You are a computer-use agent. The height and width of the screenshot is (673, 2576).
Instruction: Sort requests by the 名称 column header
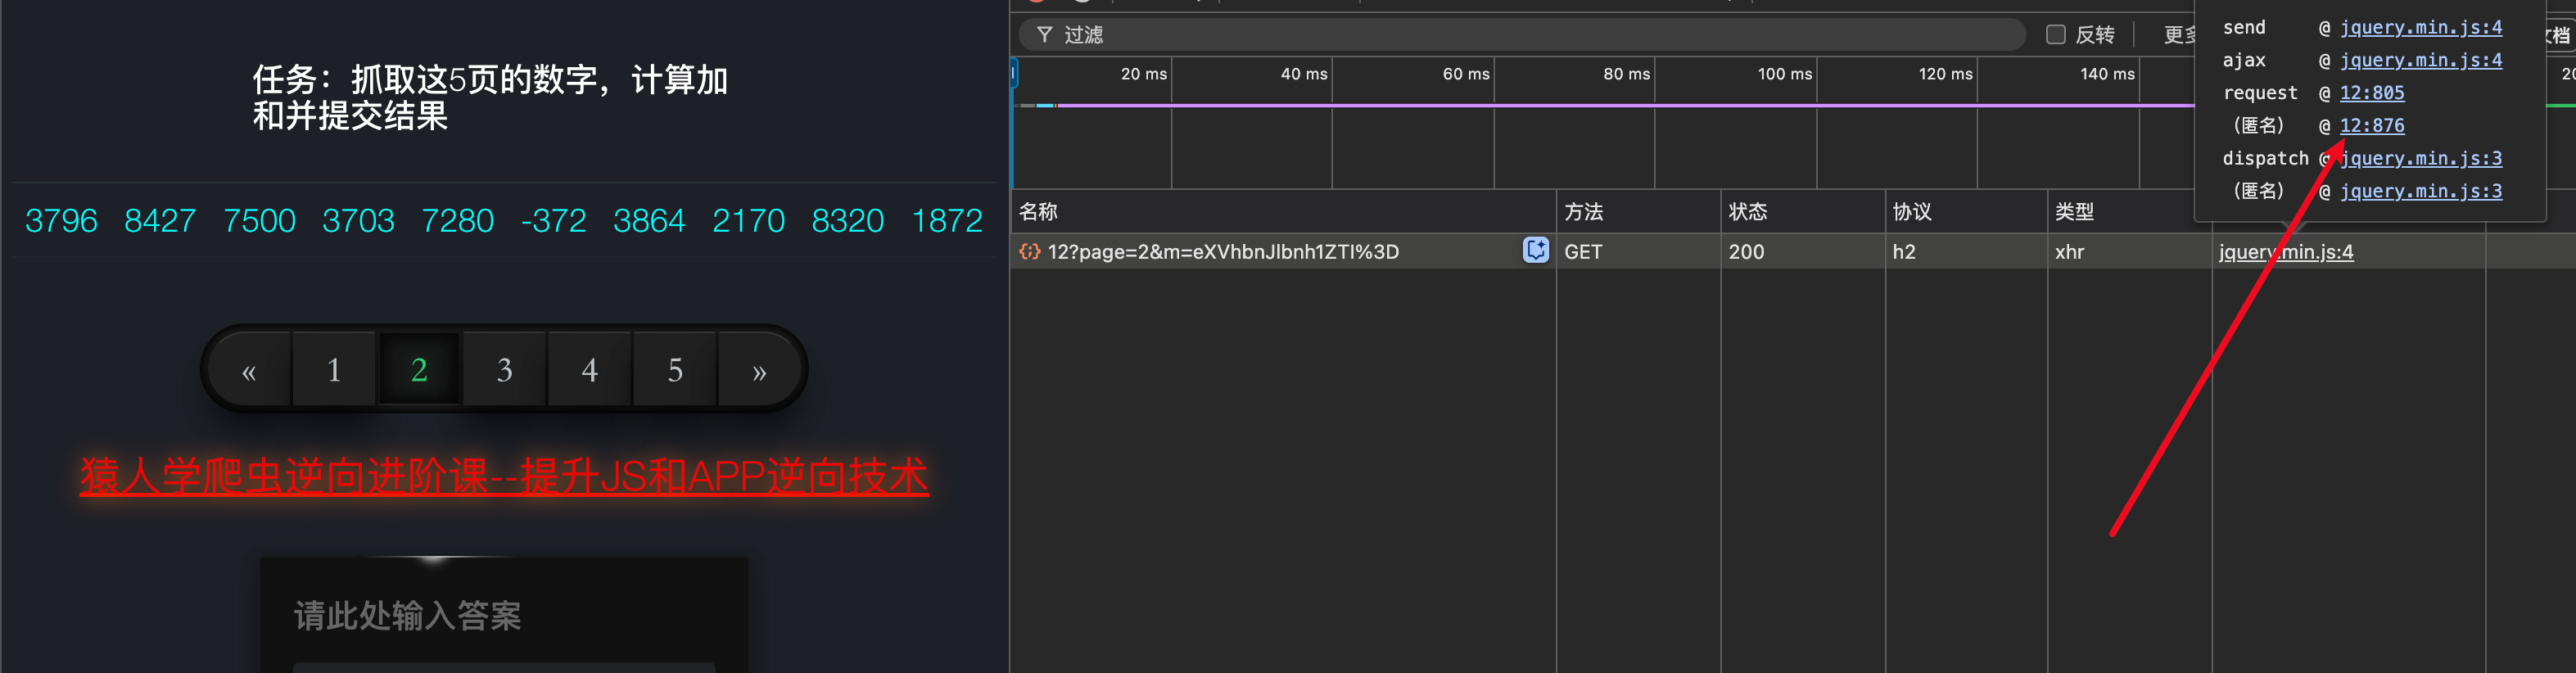pos(1038,212)
